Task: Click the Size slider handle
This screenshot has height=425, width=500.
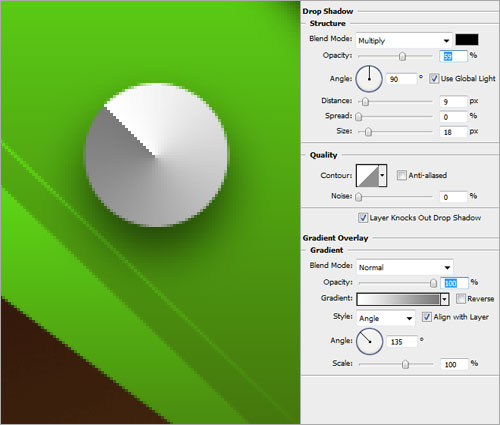Action: click(368, 132)
